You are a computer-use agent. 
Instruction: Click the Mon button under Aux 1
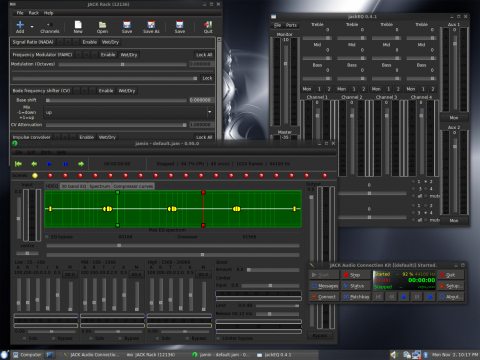tap(454, 118)
